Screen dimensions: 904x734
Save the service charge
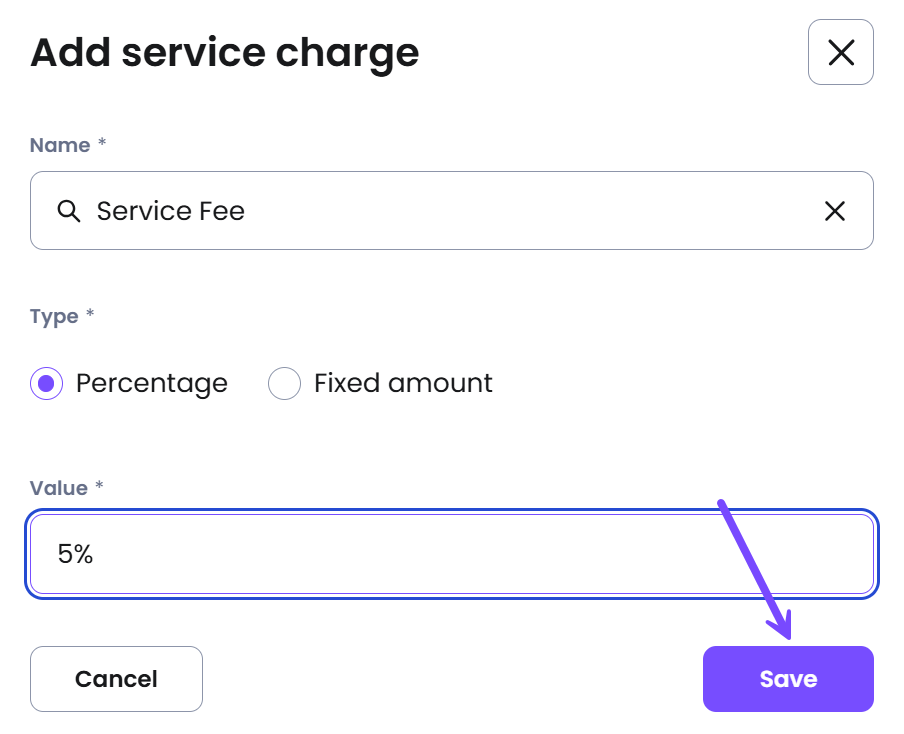(788, 679)
